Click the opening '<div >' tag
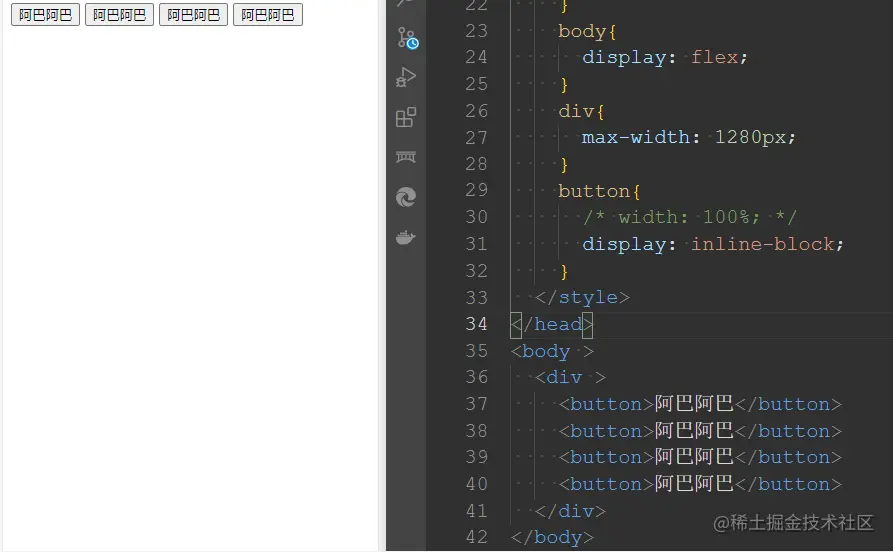This screenshot has height=552, width=893. coord(570,377)
